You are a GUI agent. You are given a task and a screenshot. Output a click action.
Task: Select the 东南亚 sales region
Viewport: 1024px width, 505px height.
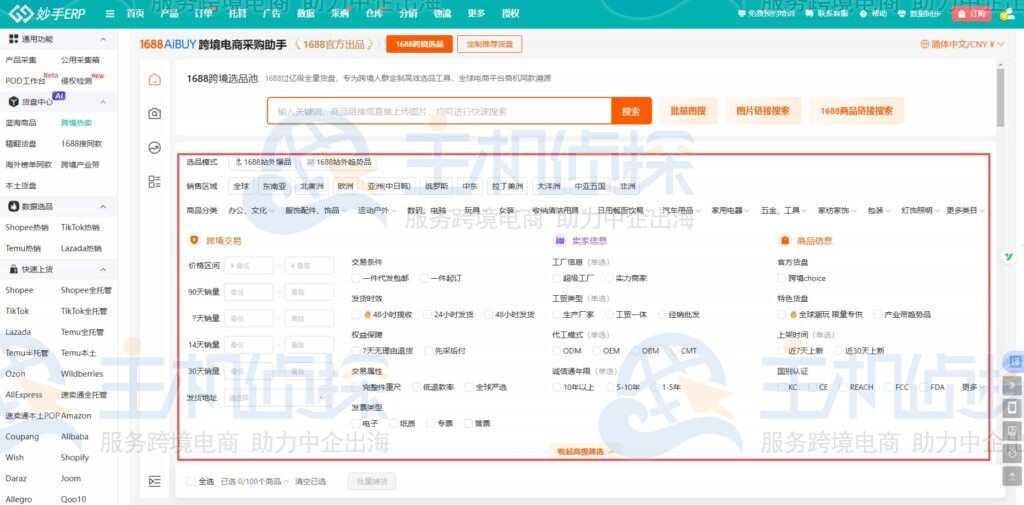tap(274, 186)
